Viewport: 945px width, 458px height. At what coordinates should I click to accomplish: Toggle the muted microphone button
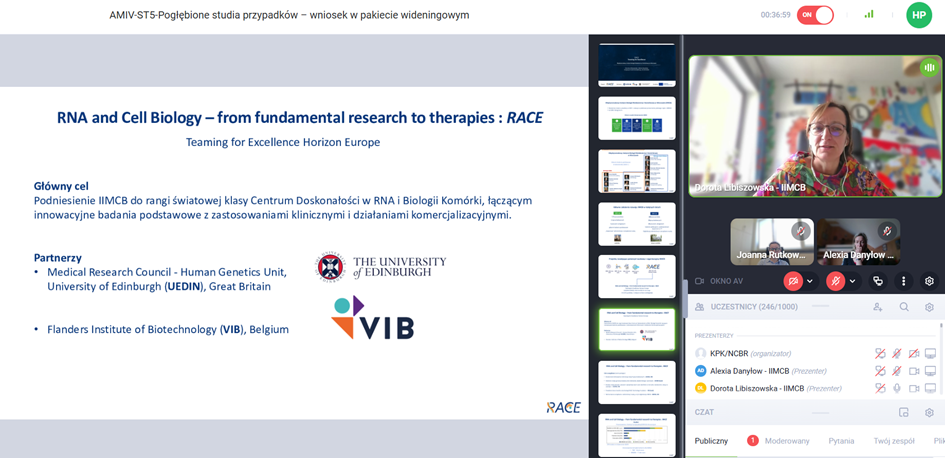tap(835, 281)
